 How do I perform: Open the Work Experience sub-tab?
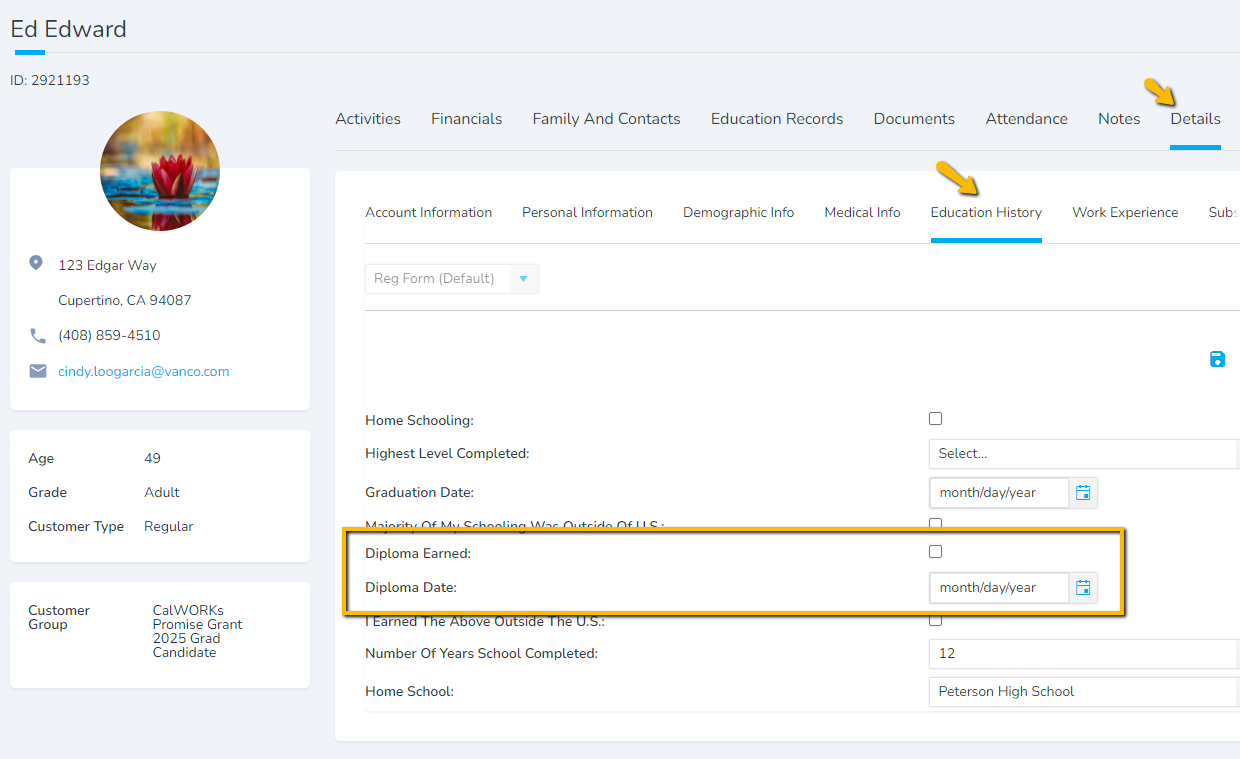[x=1125, y=213]
